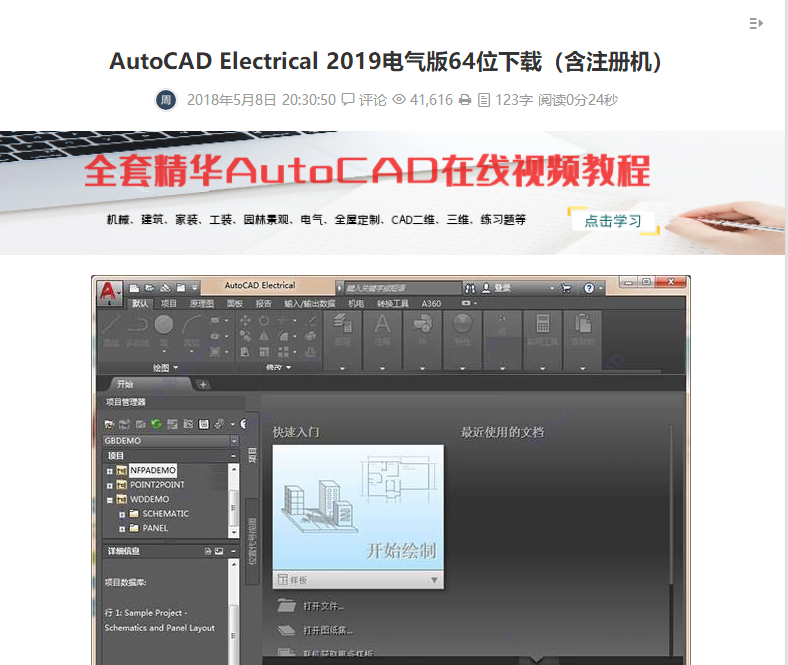Image resolution: width=788 pixels, height=665 pixels.
Task: Click the new tab plus button
Action: [x=203, y=383]
